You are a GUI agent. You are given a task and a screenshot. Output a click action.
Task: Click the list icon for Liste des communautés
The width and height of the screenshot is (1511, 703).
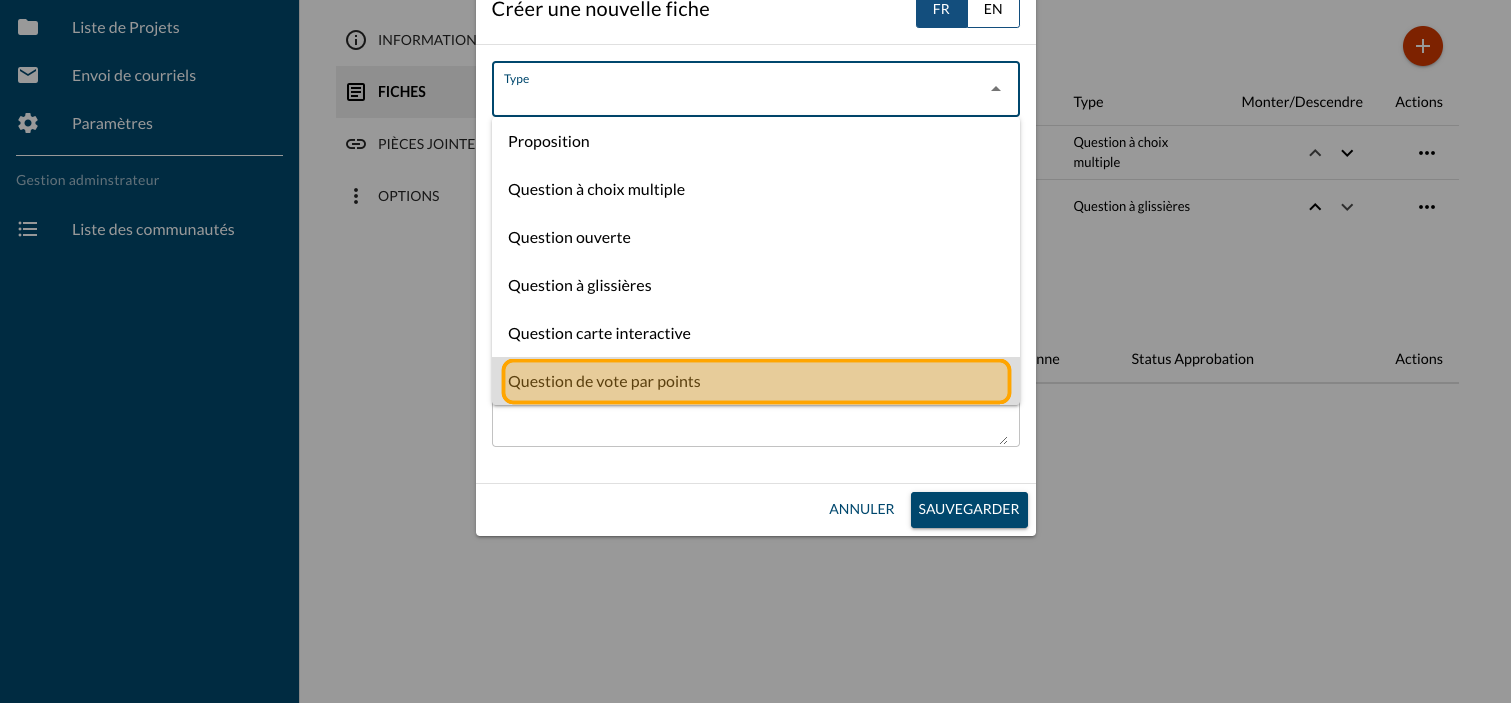tap(28, 229)
